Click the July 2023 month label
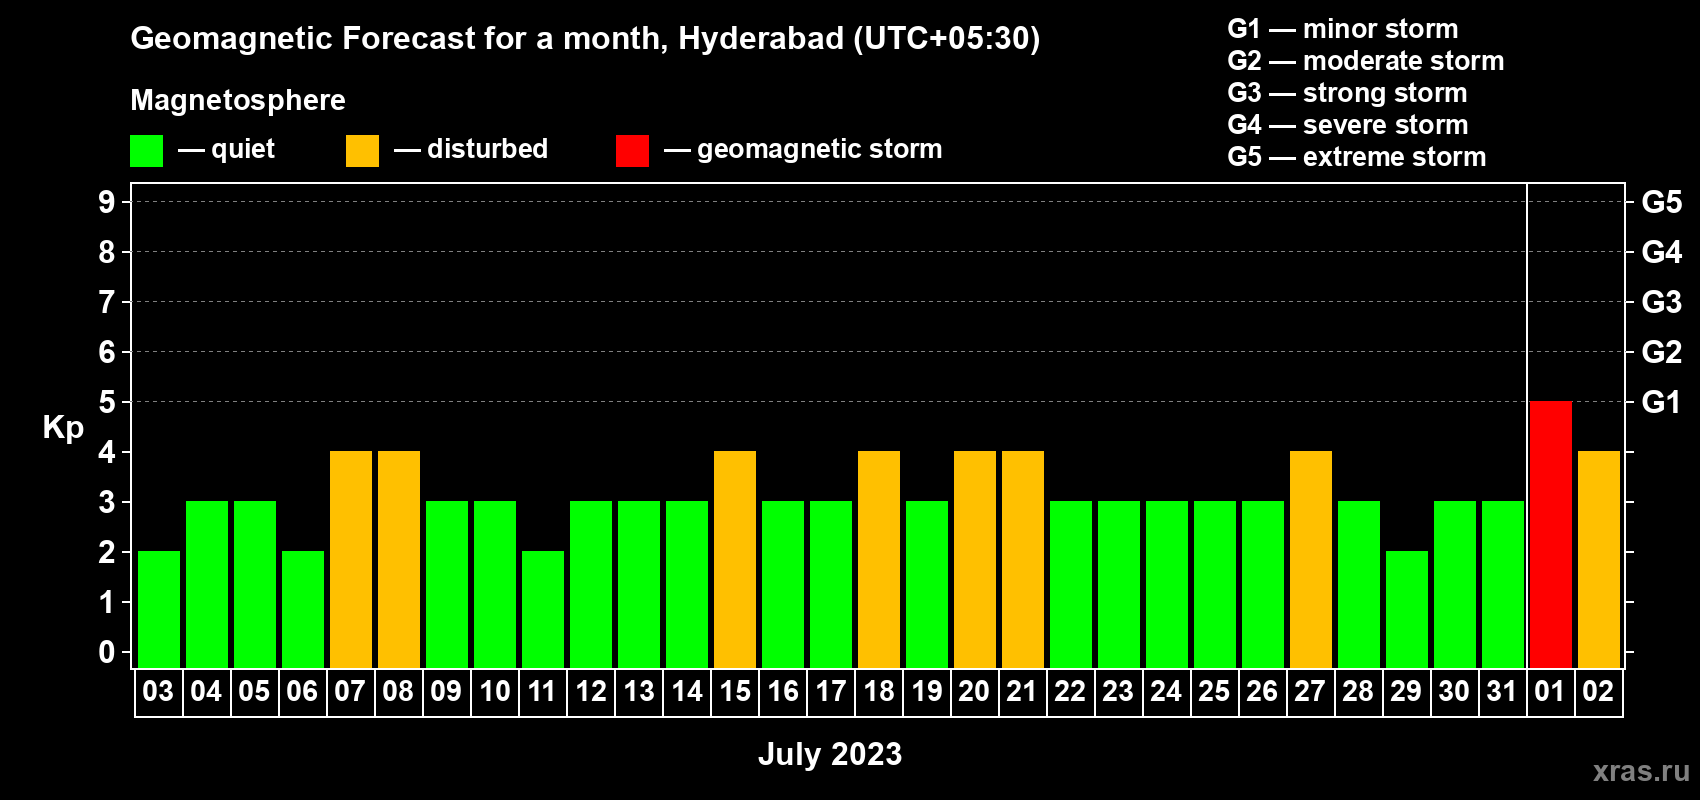Image resolution: width=1700 pixels, height=800 pixels. [x=829, y=754]
